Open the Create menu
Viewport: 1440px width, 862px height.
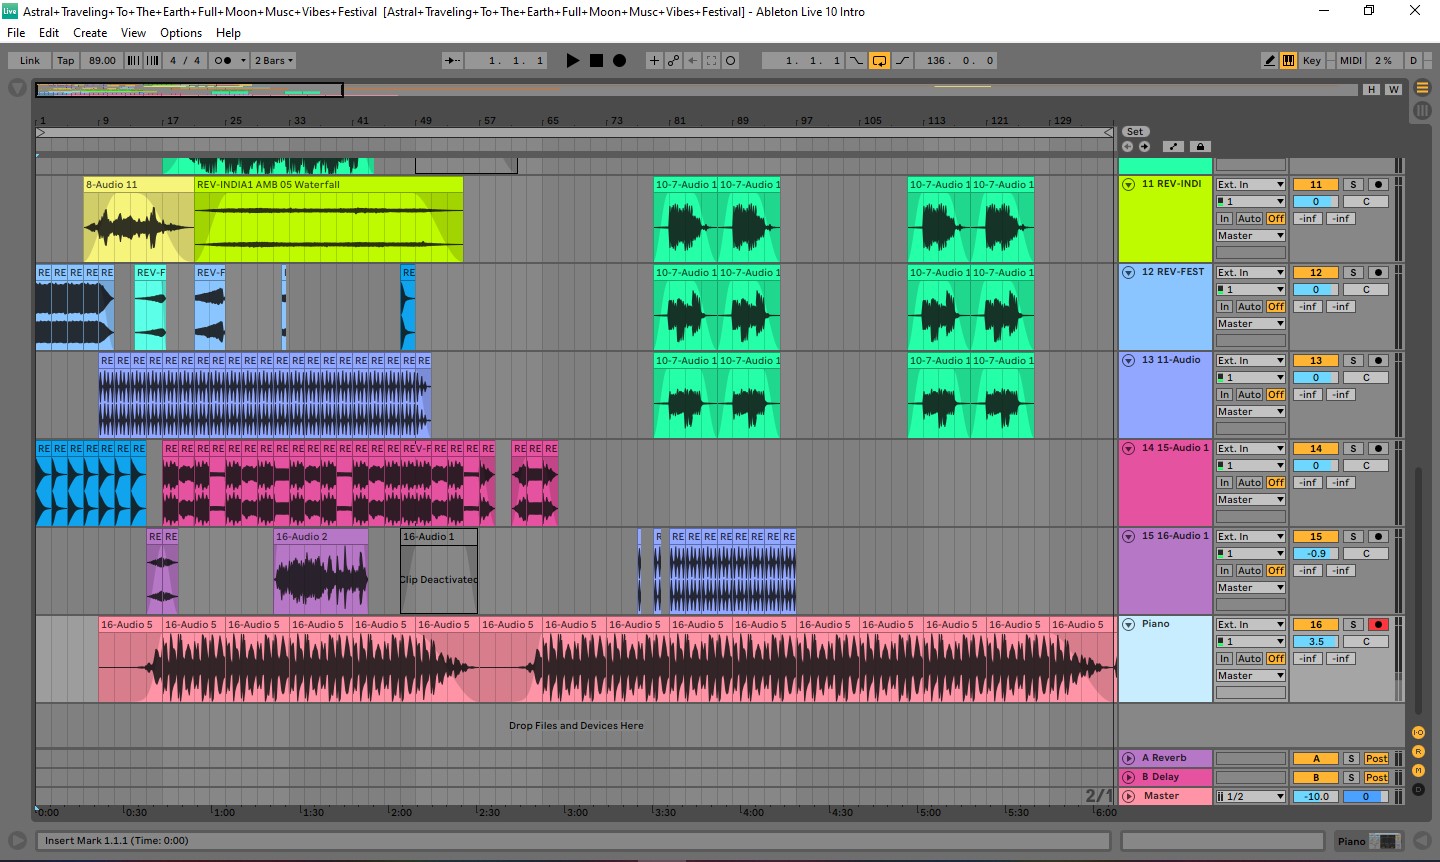(90, 33)
